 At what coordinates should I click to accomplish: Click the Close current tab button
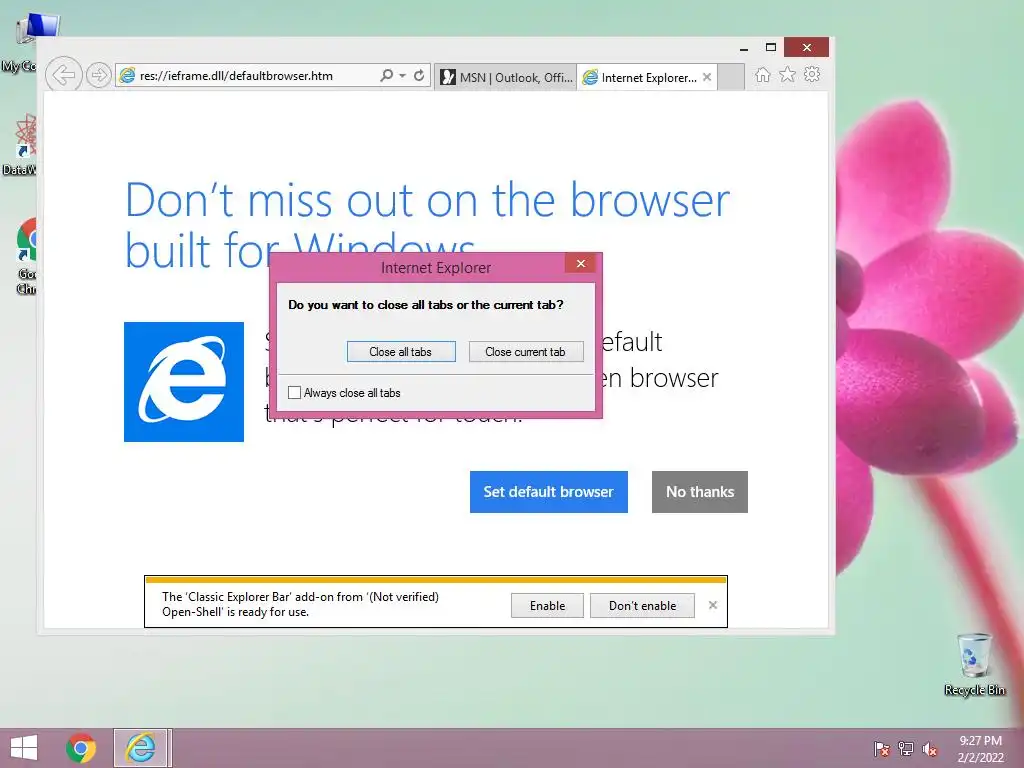point(526,351)
